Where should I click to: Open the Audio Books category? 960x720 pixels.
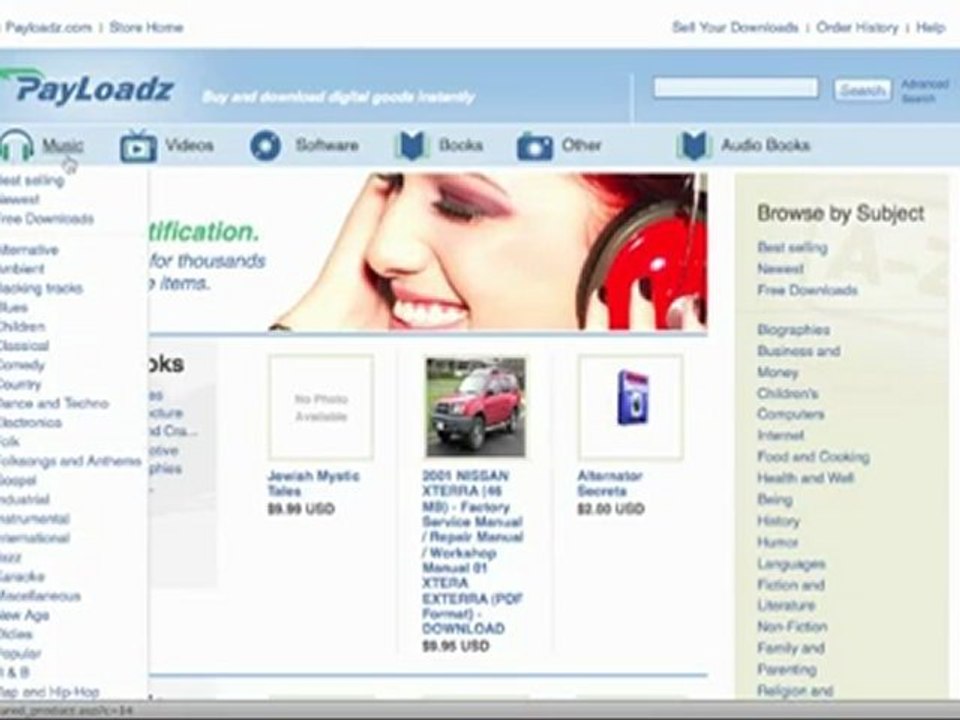[x=765, y=145]
